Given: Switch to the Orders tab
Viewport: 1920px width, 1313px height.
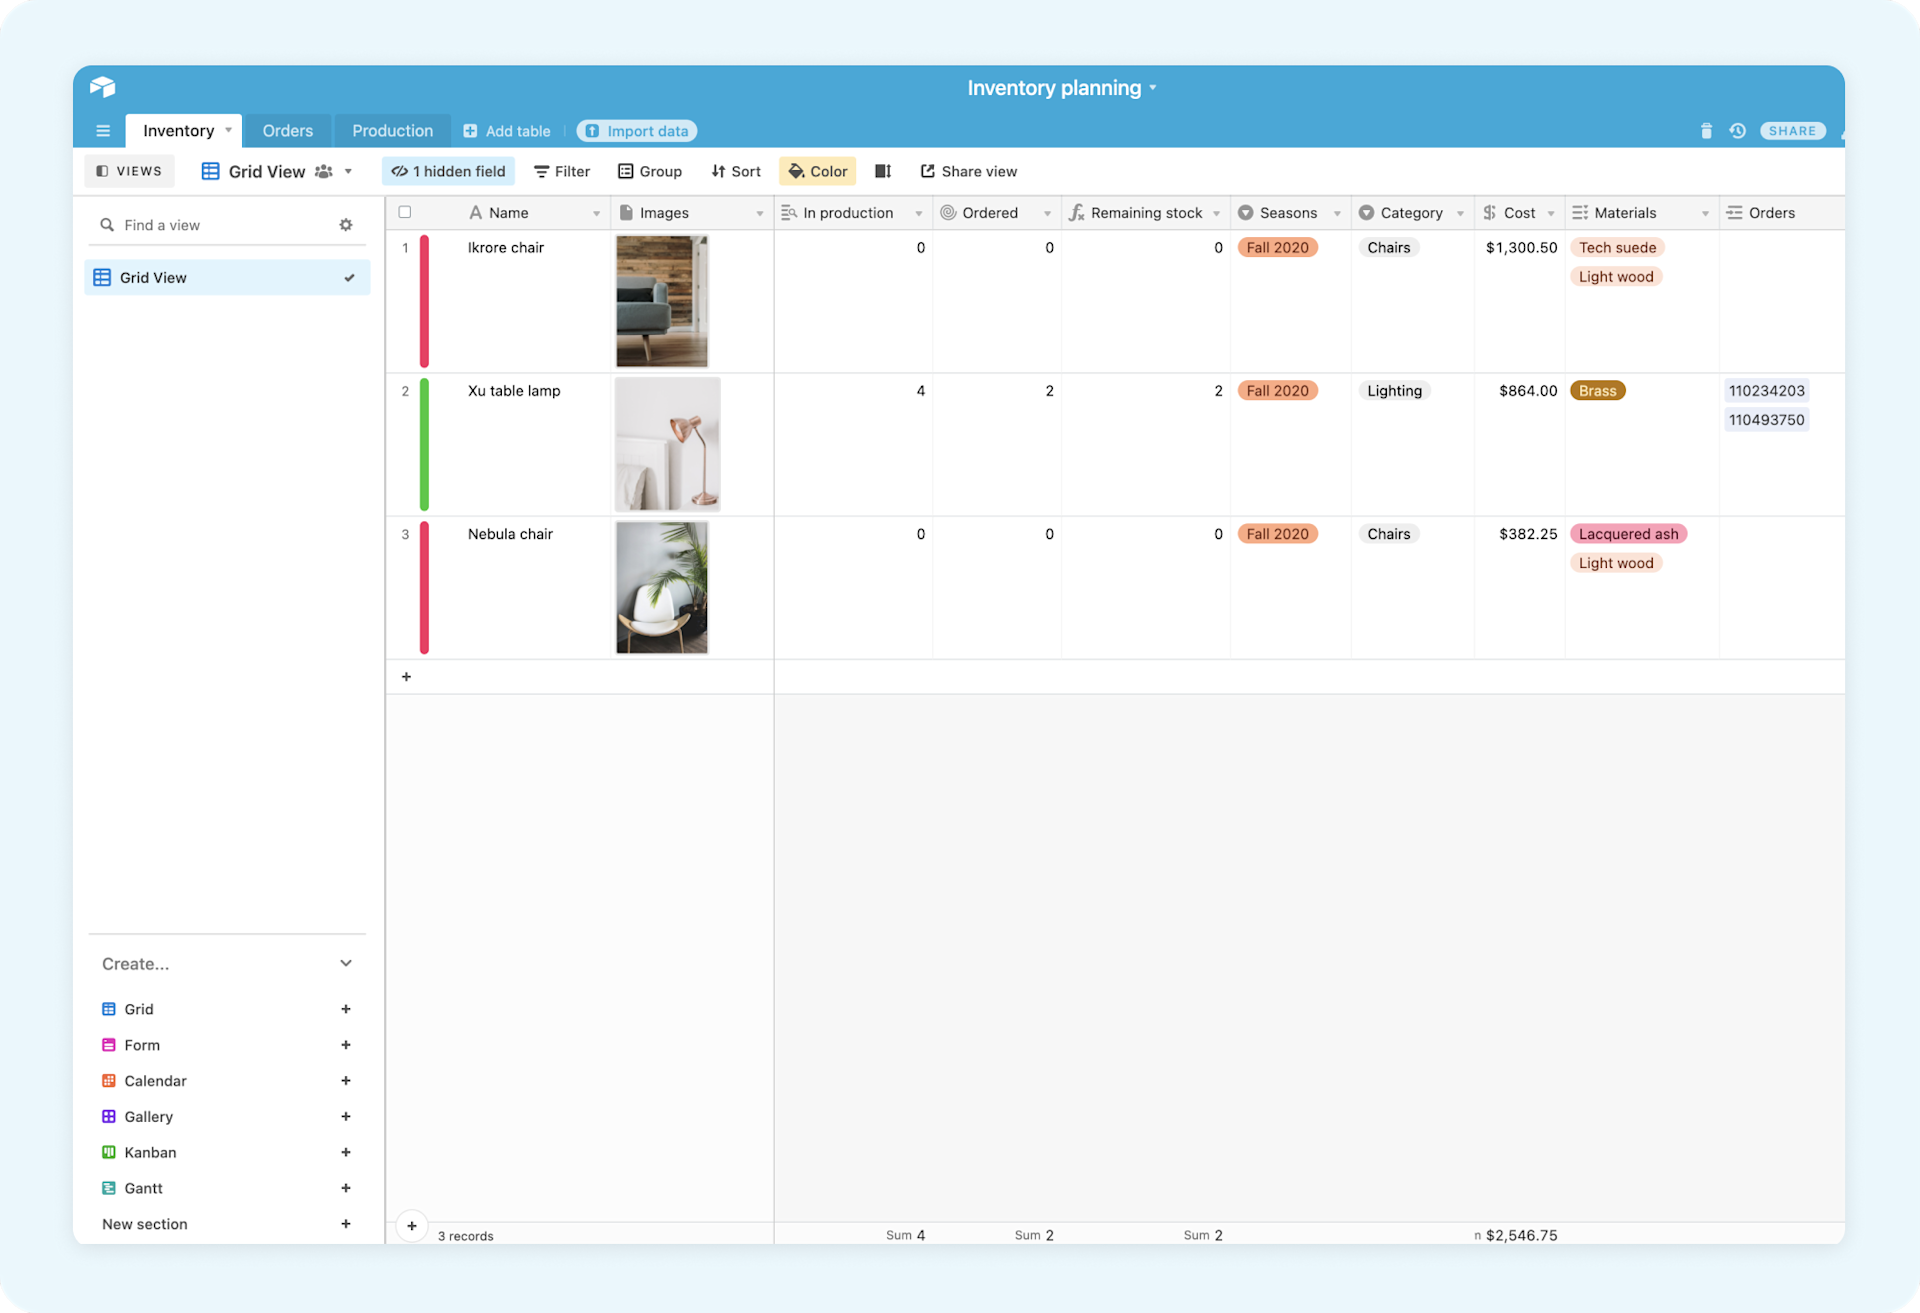Looking at the screenshot, I should [287, 130].
